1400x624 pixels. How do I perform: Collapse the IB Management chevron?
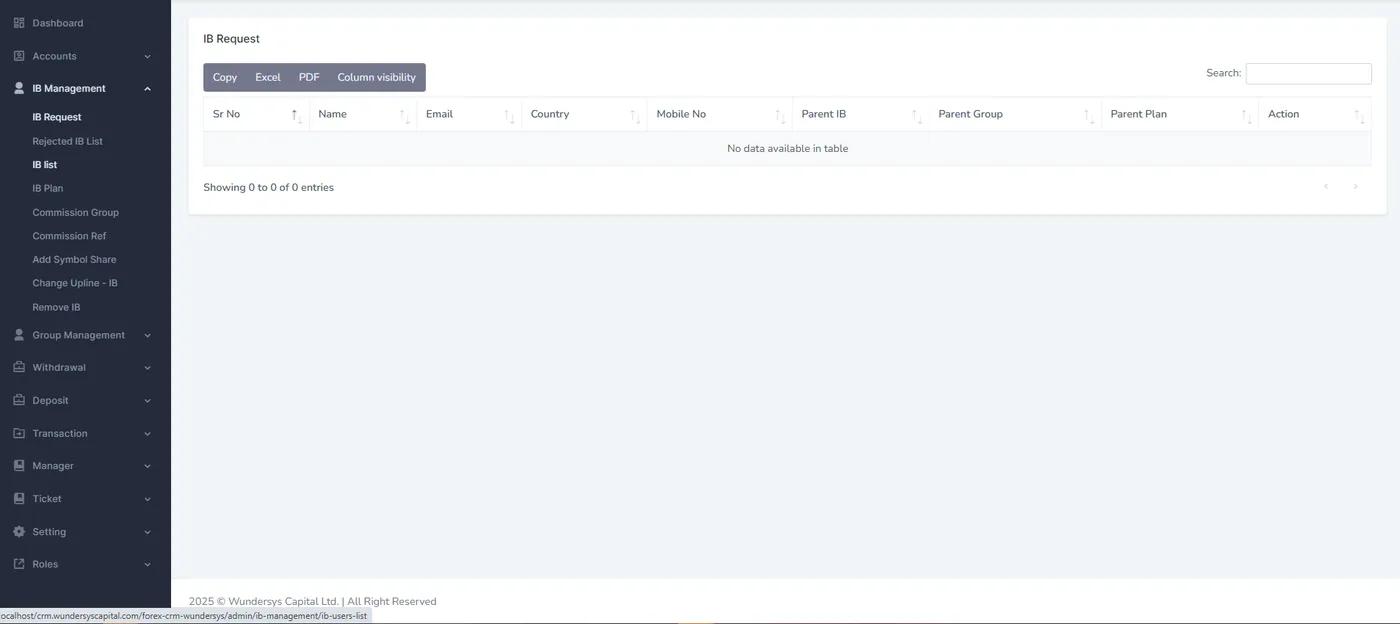pyautogui.click(x=147, y=88)
